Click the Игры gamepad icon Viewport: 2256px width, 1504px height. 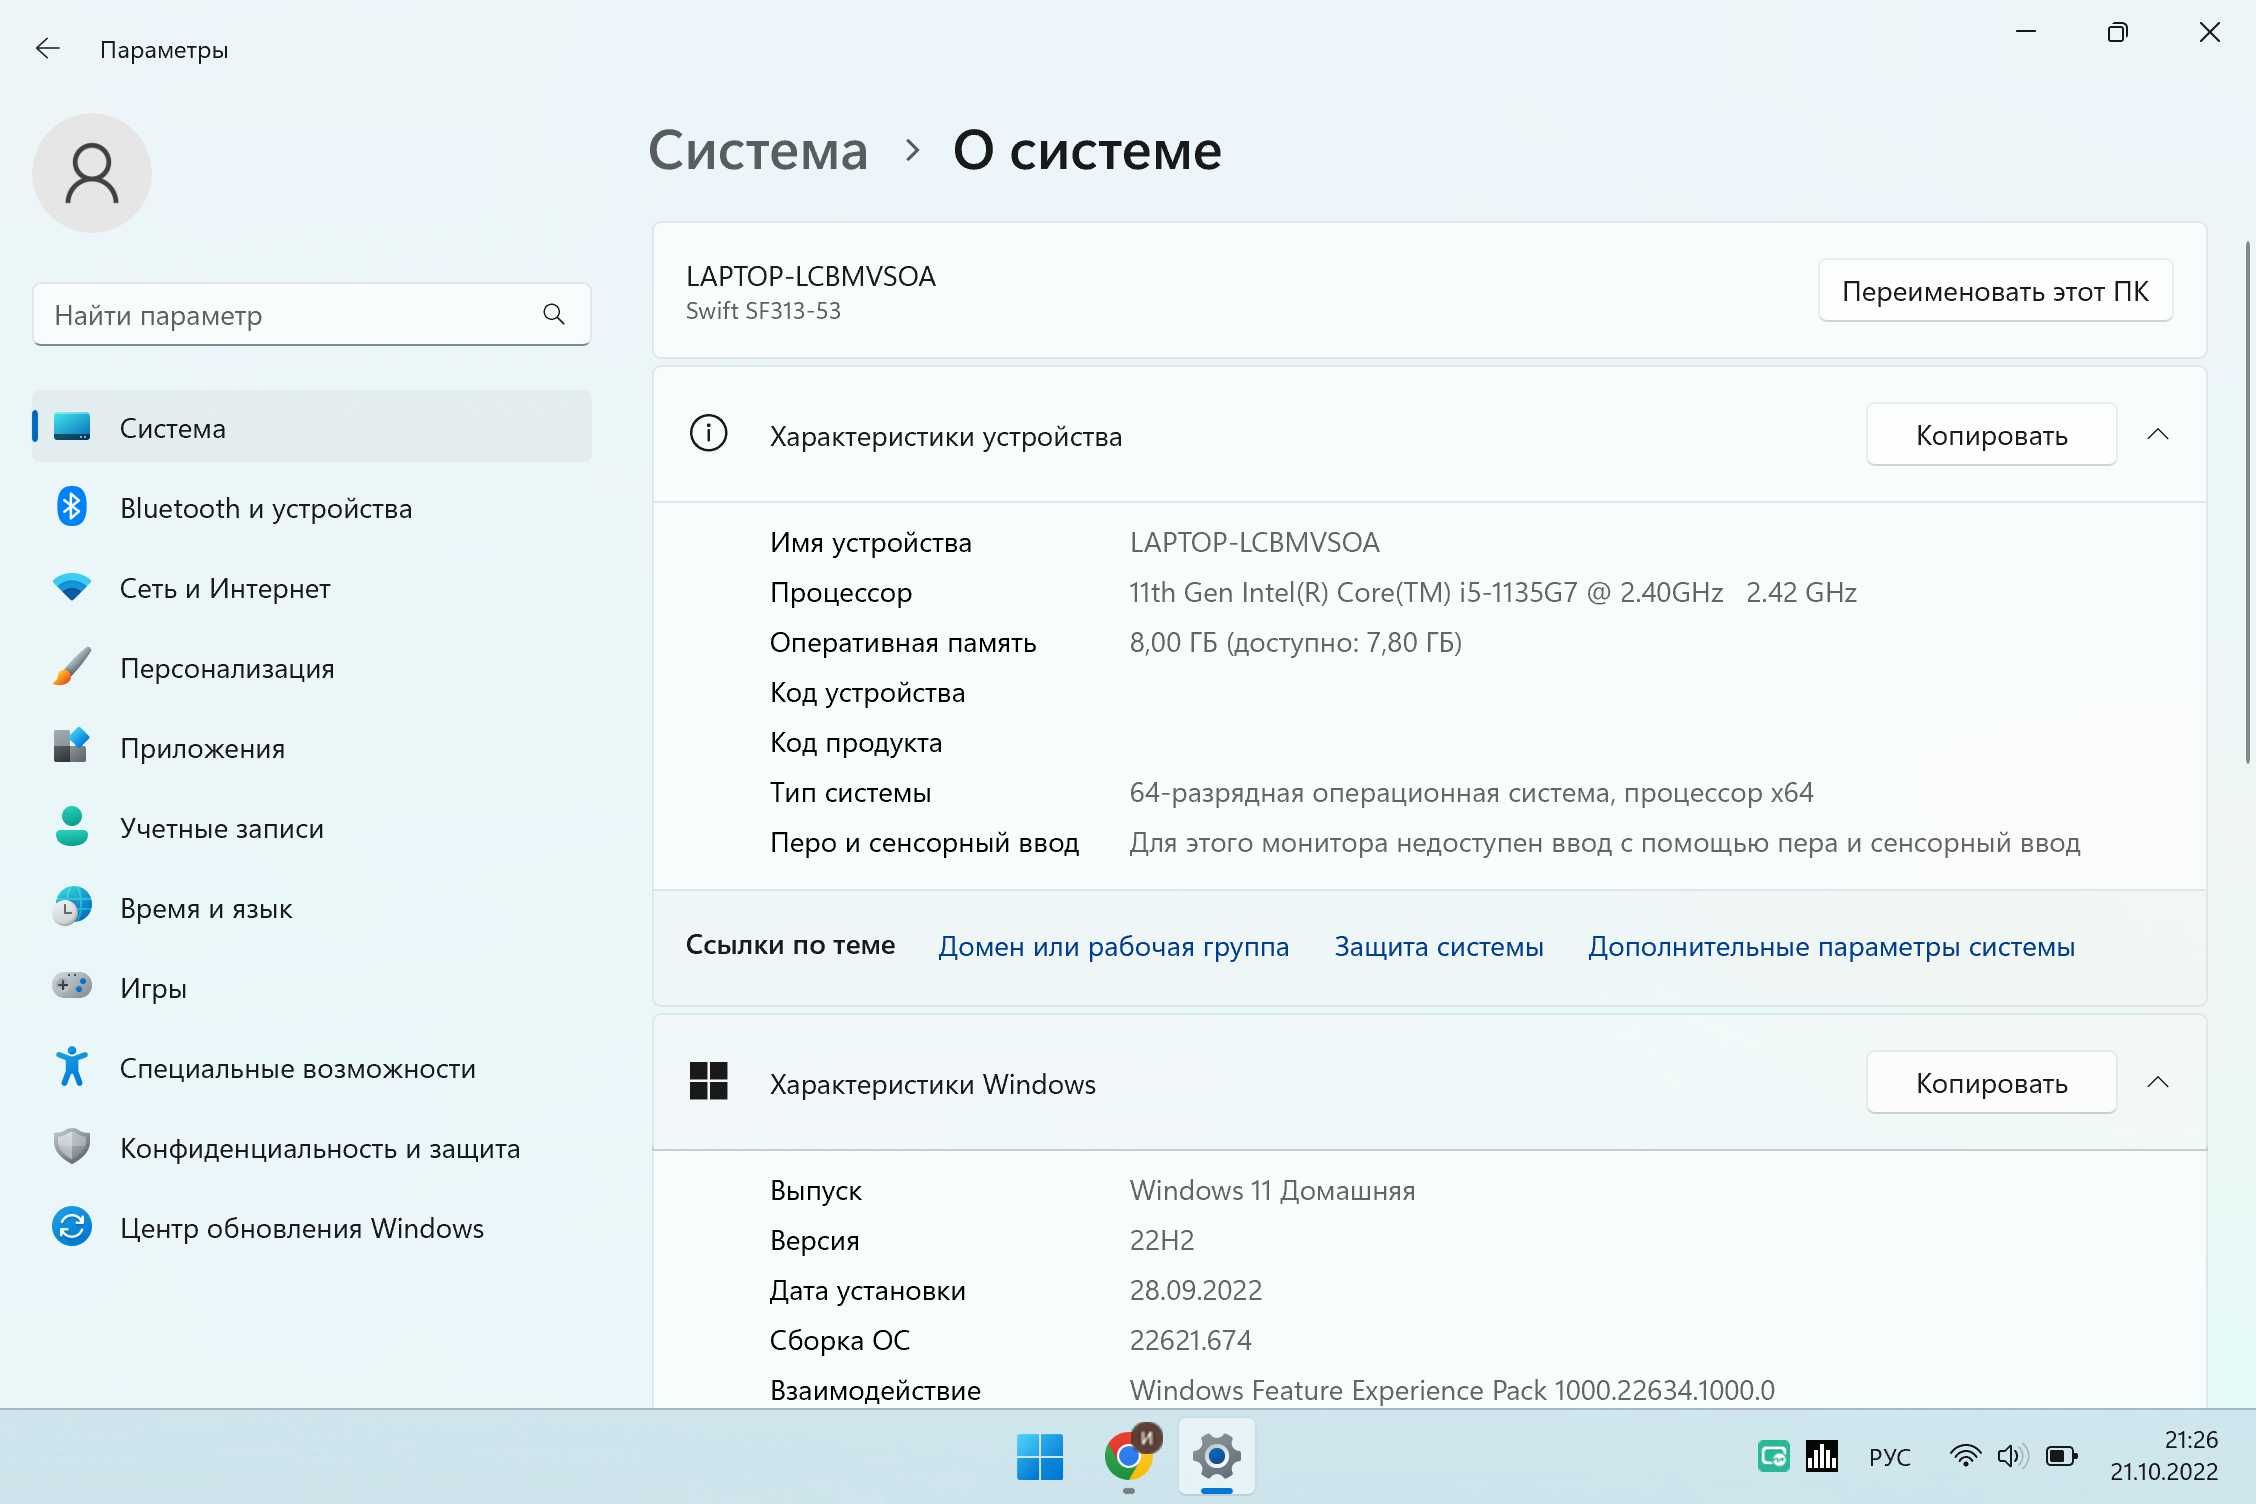pyautogui.click(x=72, y=986)
